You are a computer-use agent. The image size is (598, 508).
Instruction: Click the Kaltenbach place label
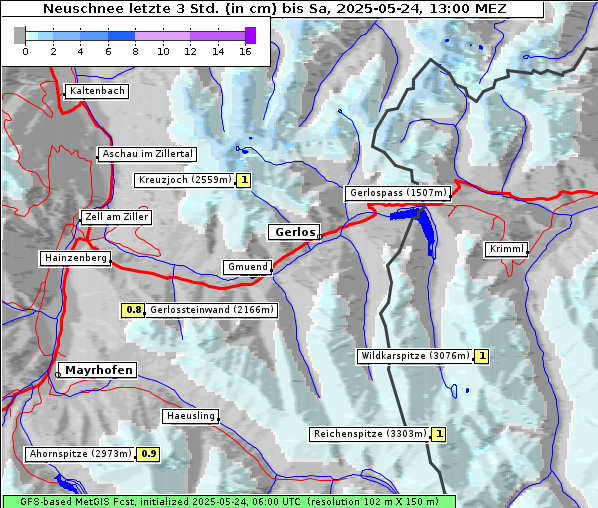(x=97, y=91)
